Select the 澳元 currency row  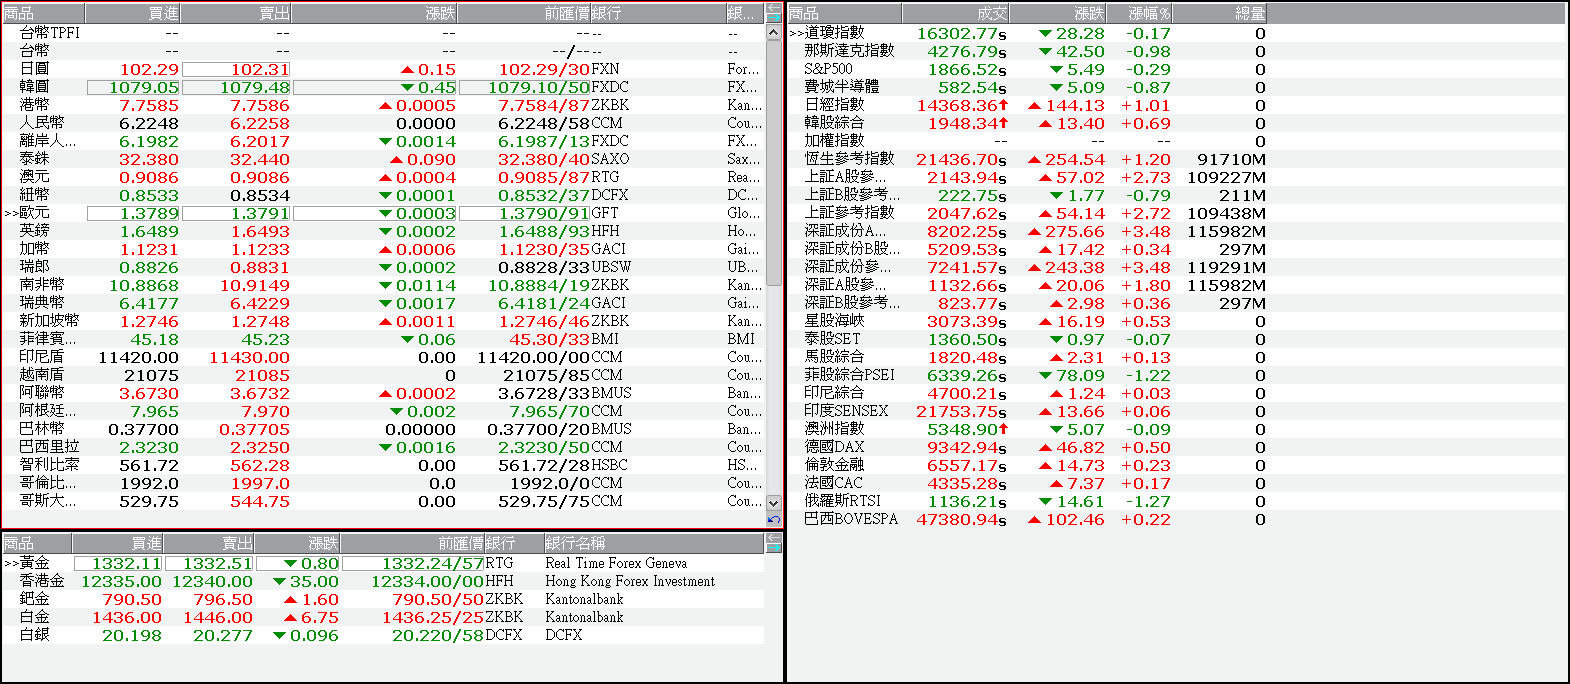(x=383, y=177)
